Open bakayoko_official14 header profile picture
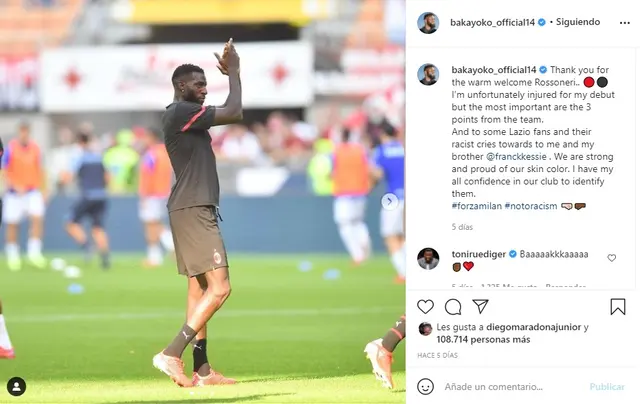Screen dimensions: 640x404 coord(428,22)
